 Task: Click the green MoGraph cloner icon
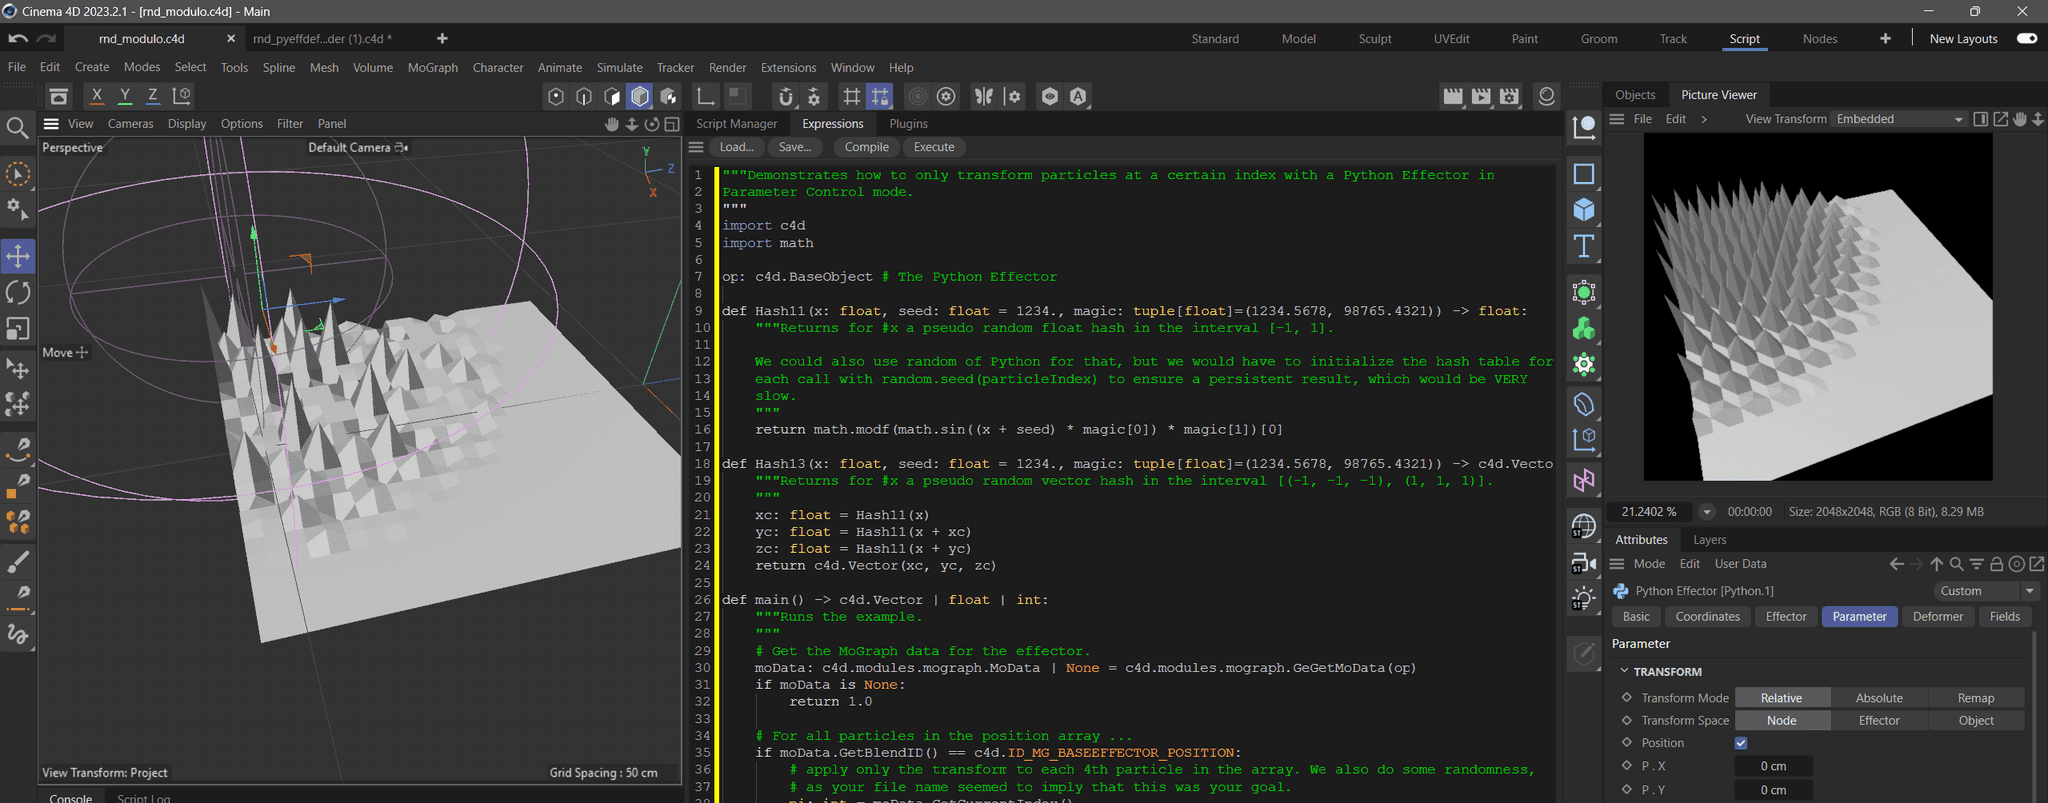pyautogui.click(x=1584, y=329)
